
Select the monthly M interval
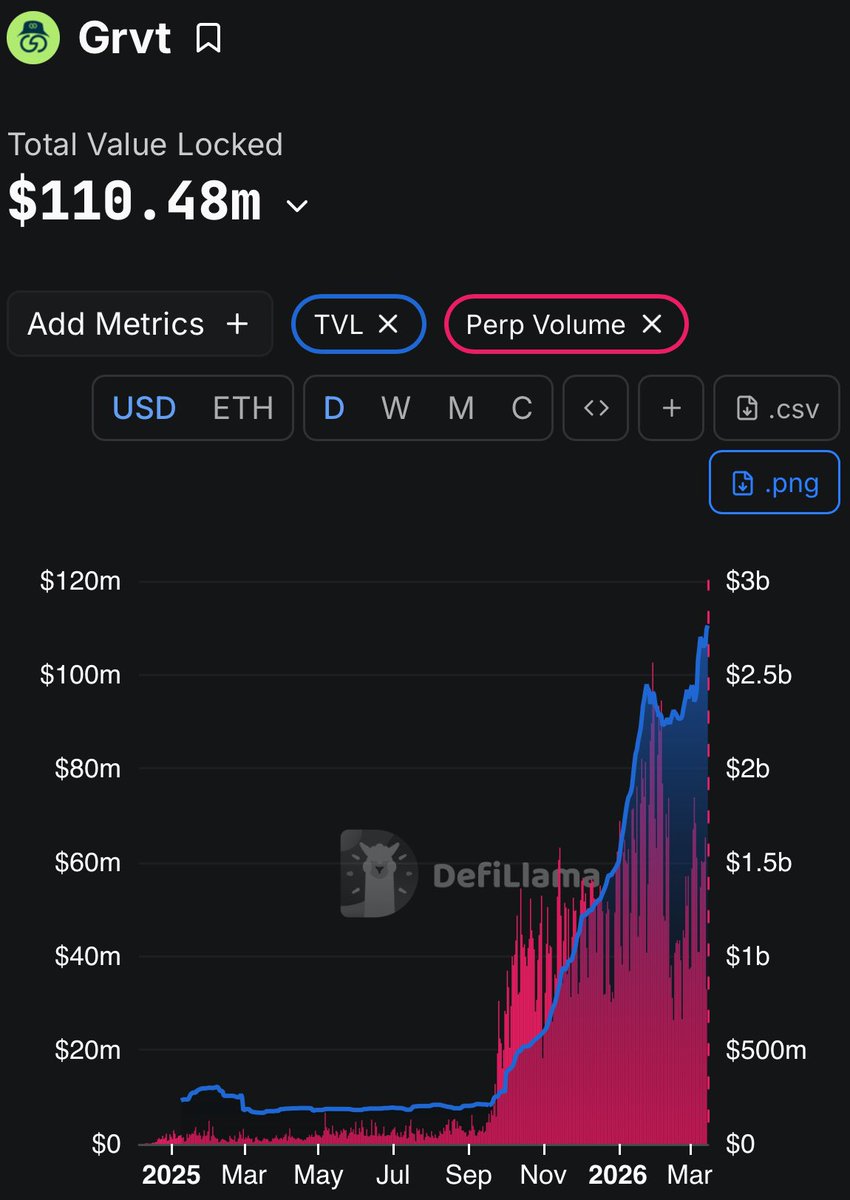(x=461, y=408)
